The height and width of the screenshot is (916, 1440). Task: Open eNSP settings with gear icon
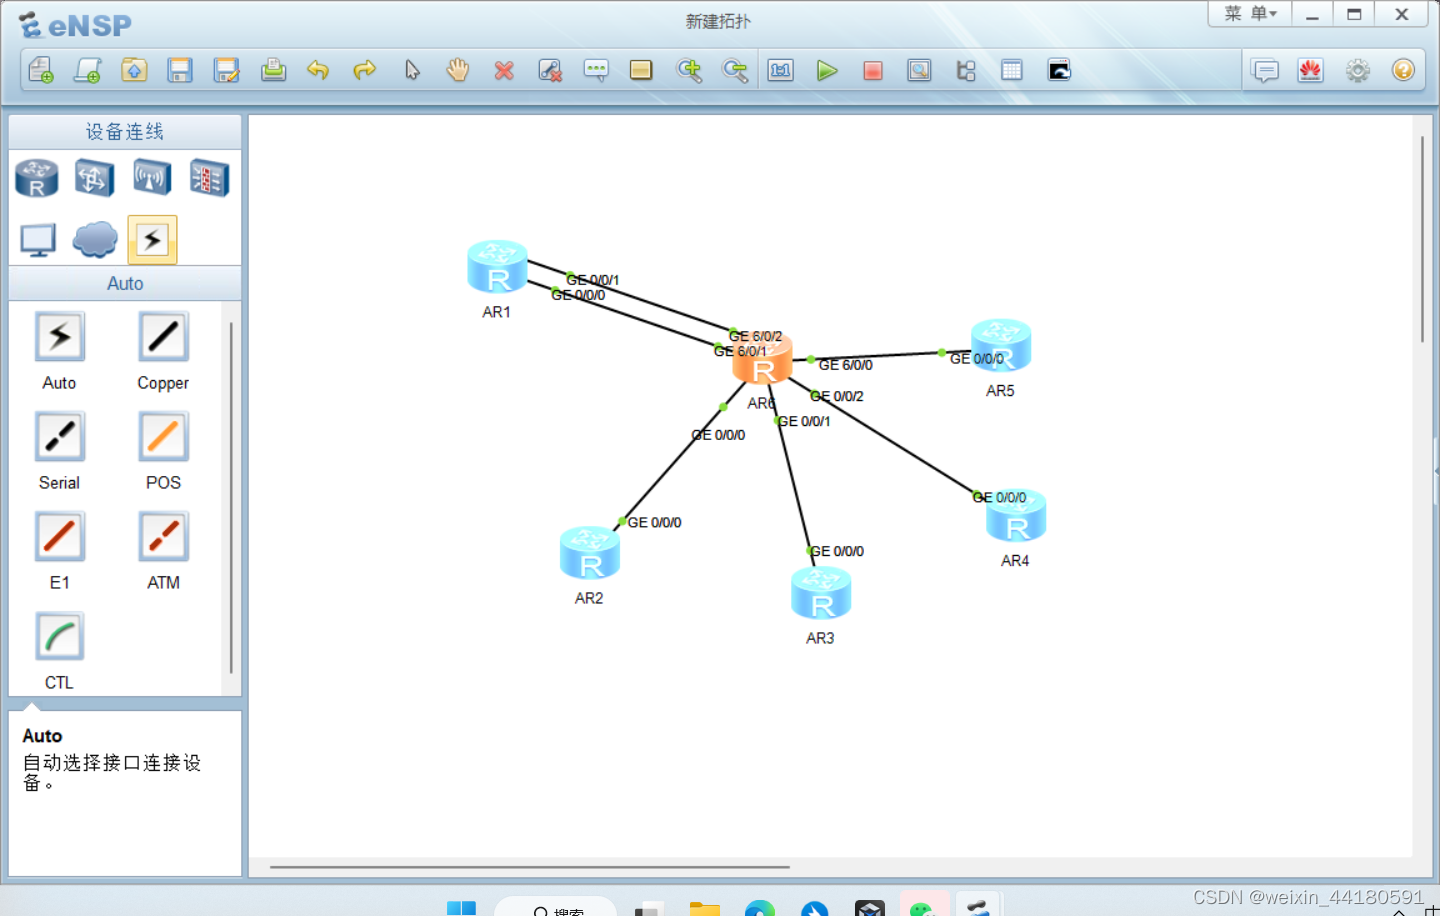pos(1357,70)
